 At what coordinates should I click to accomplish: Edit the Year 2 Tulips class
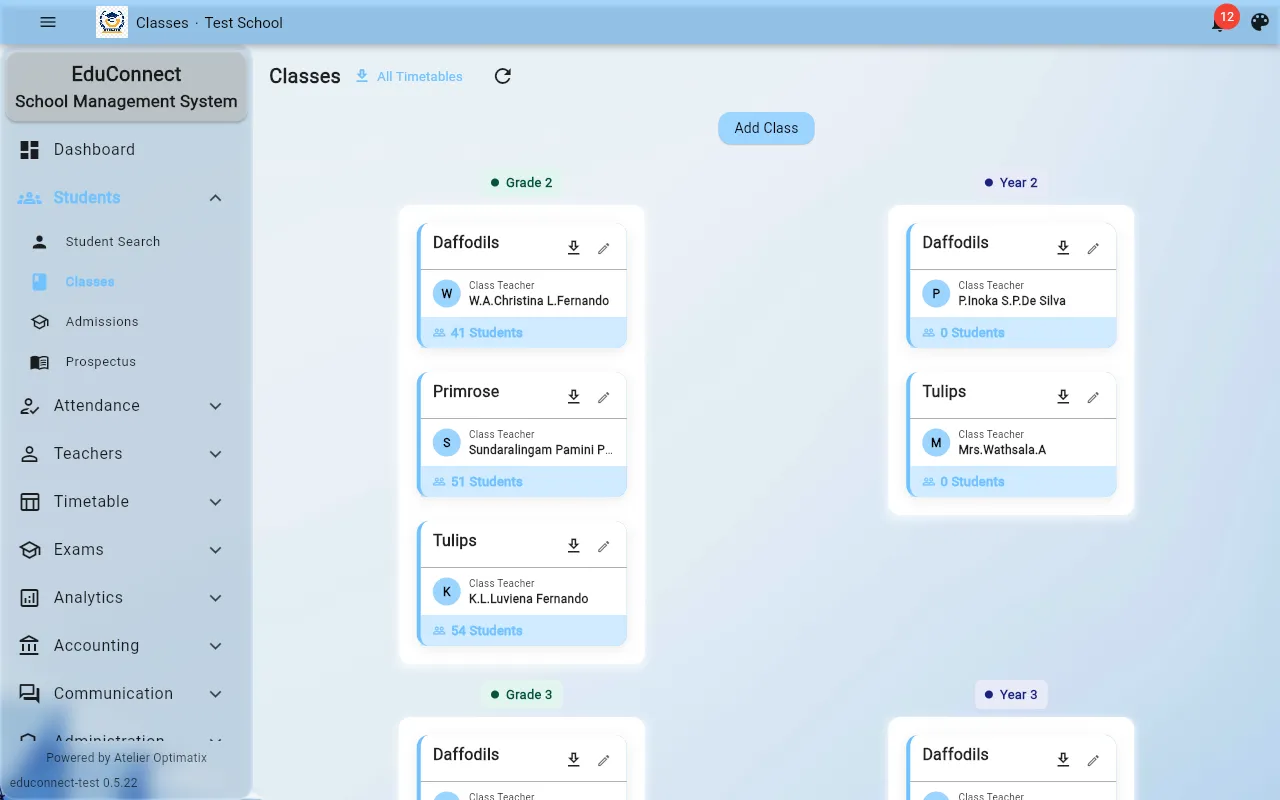click(1094, 397)
